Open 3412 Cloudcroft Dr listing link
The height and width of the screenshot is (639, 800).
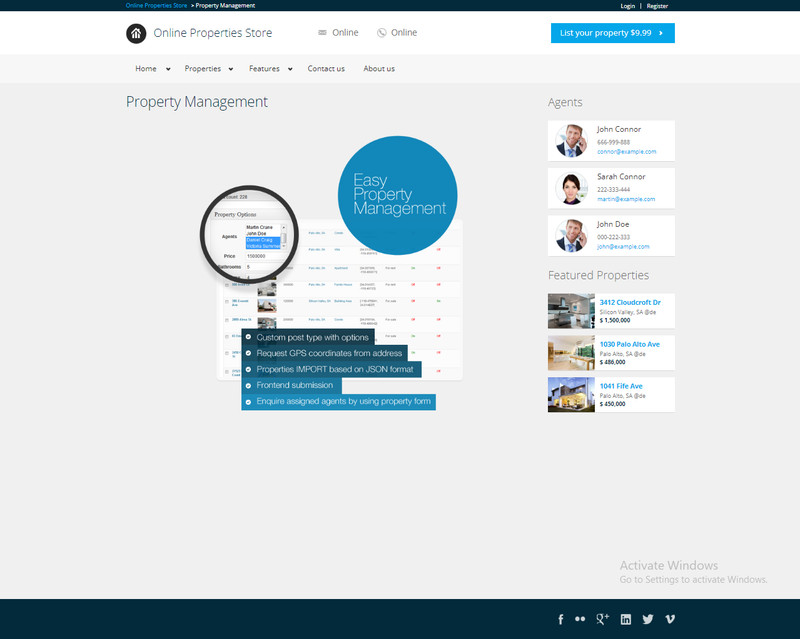630,302
